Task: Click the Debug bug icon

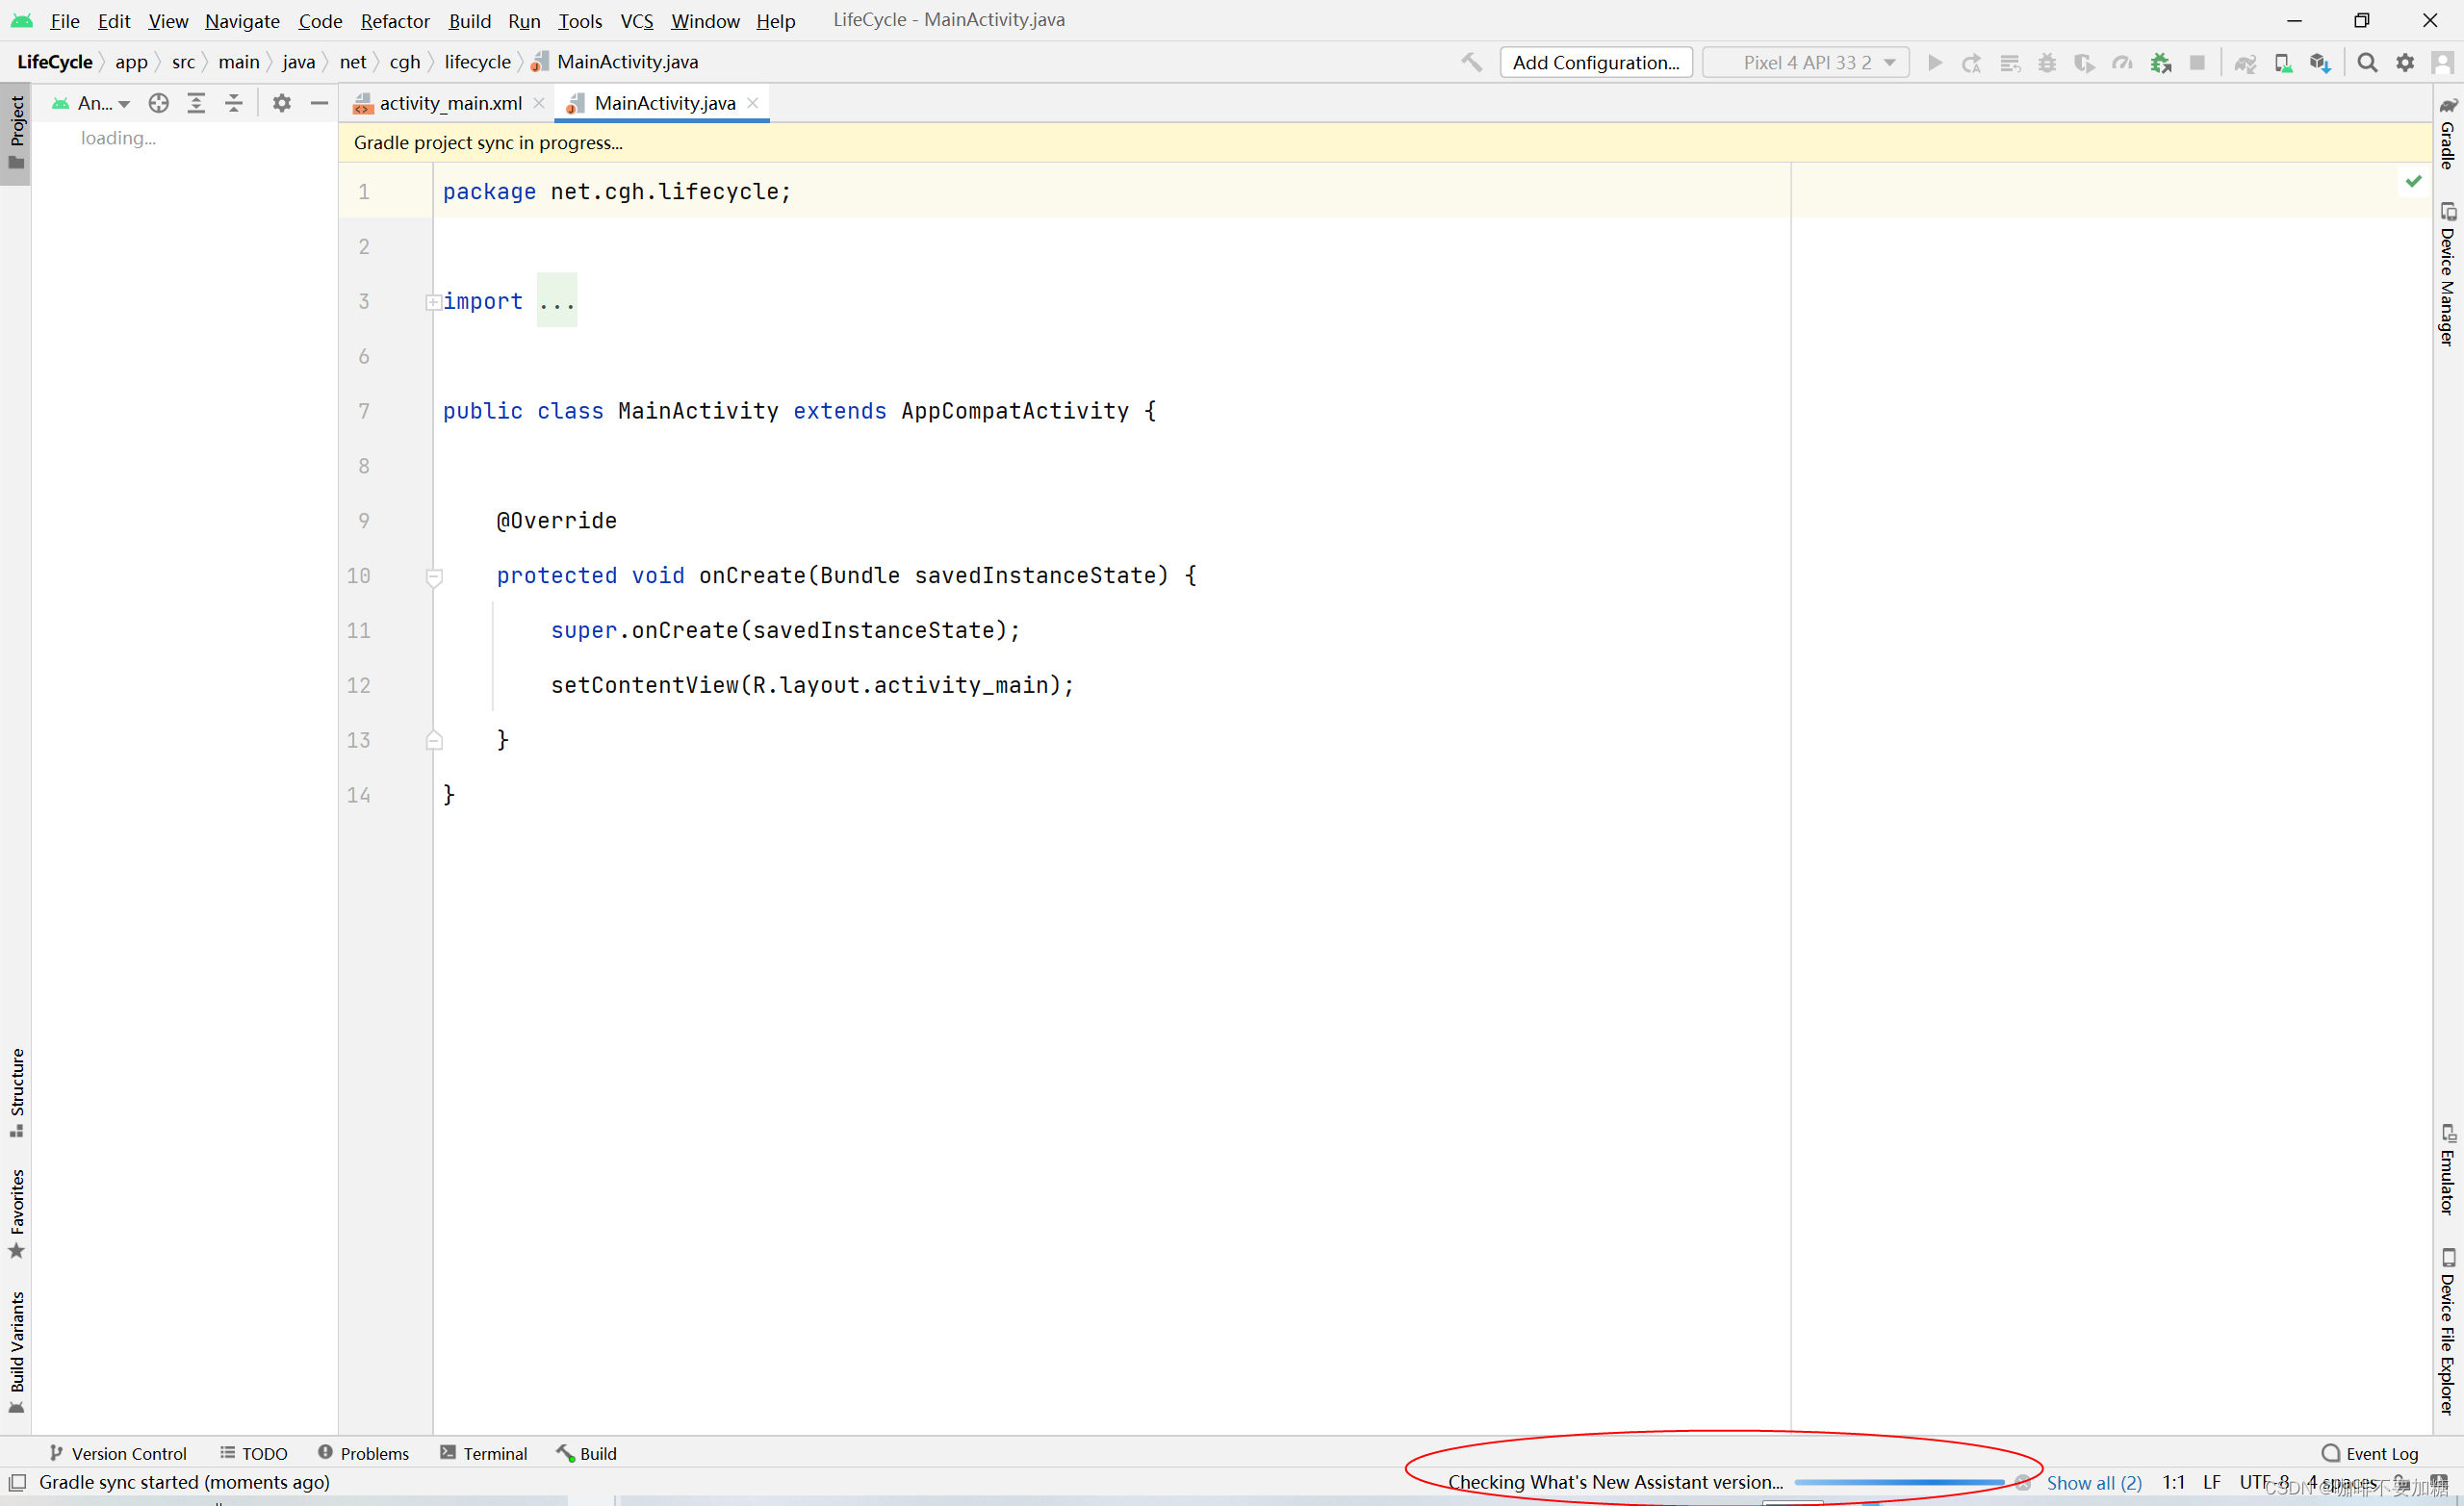Action: tap(2047, 63)
